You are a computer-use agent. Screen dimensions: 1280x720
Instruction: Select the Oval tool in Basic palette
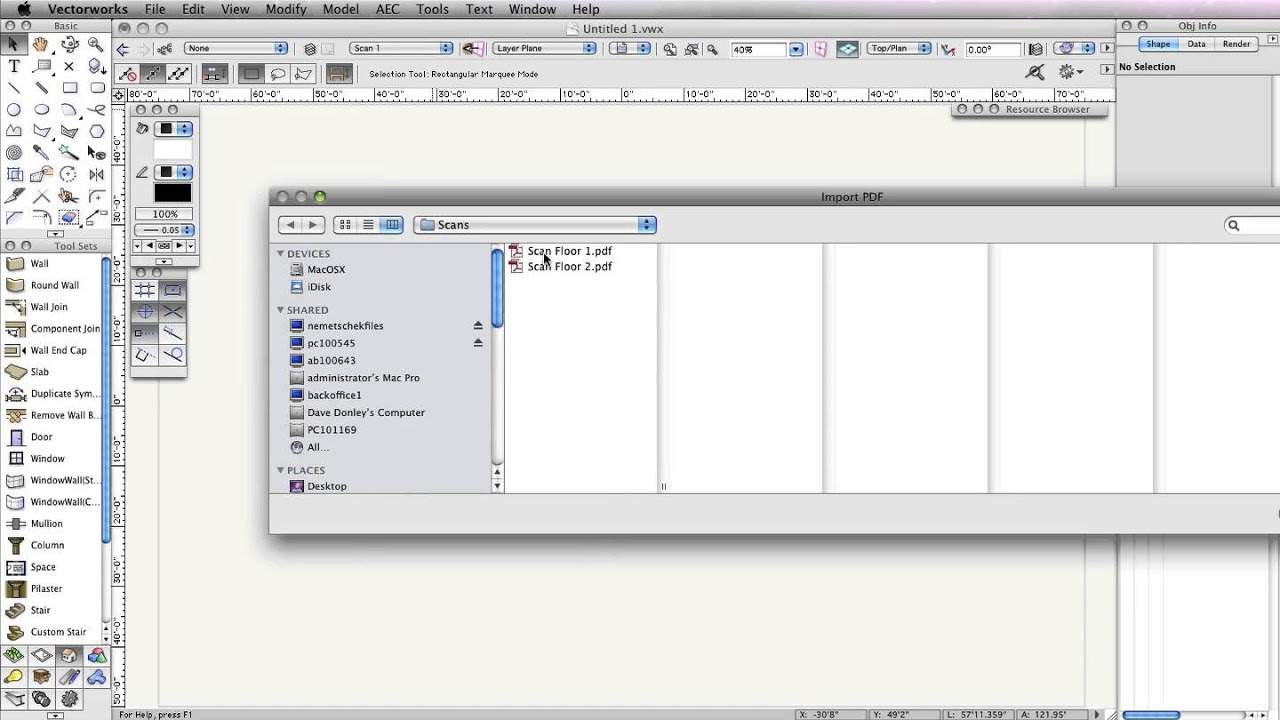[x=41, y=110]
